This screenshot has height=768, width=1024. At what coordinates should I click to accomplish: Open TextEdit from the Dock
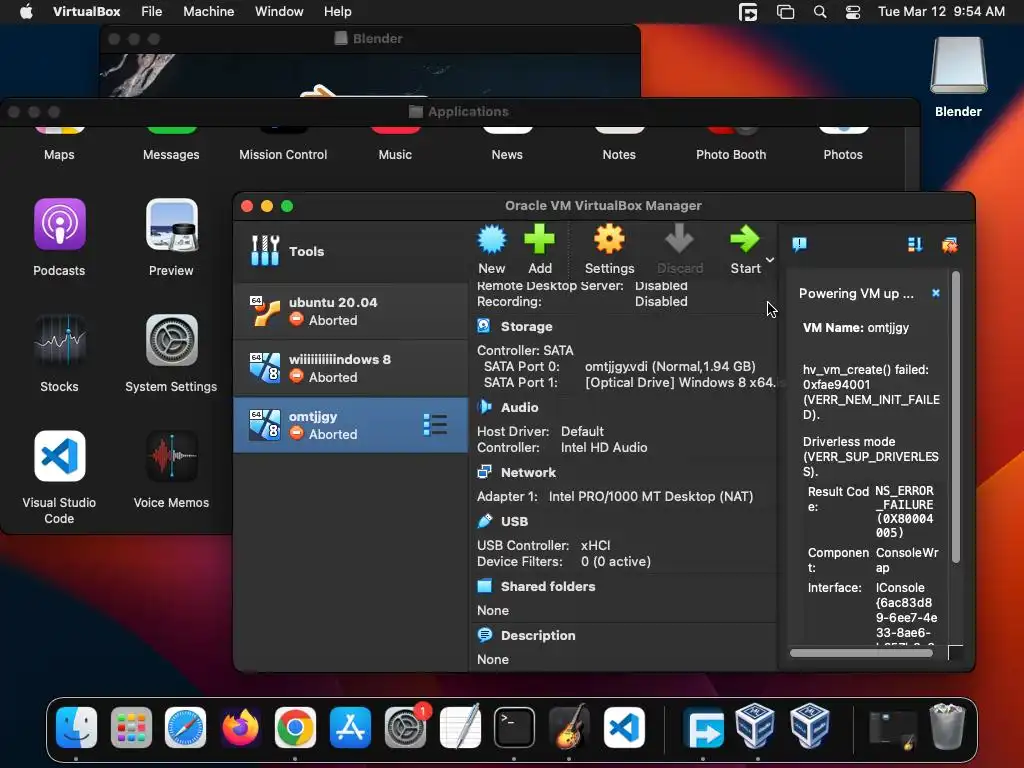point(460,726)
